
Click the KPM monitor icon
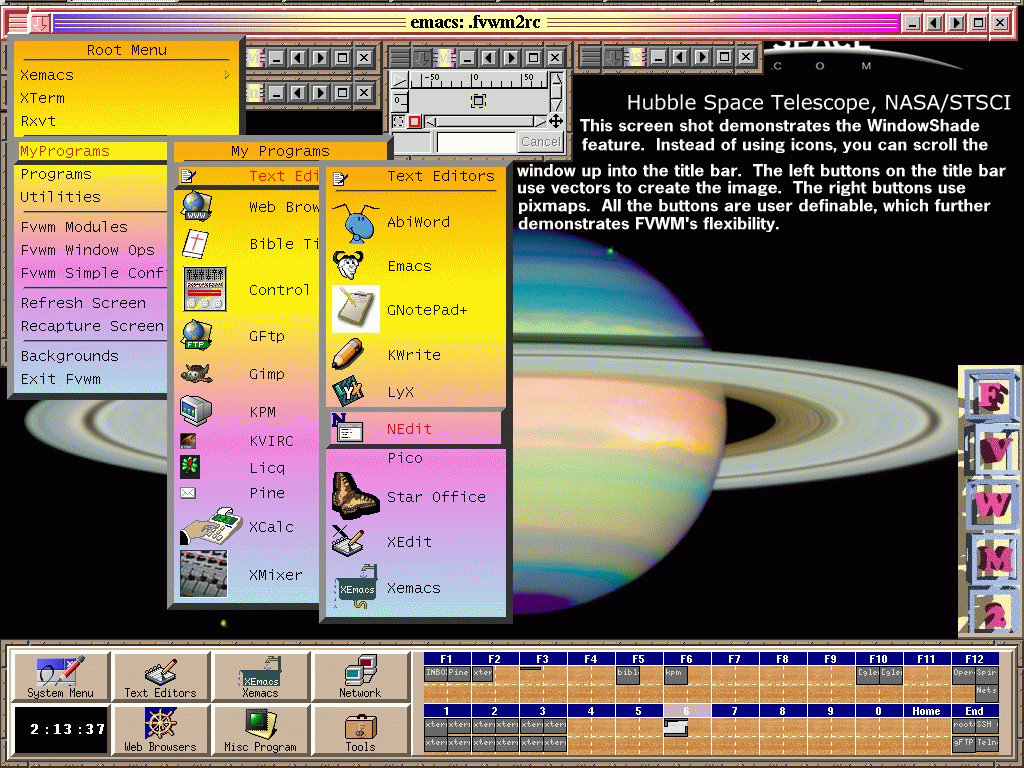(x=196, y=411)
